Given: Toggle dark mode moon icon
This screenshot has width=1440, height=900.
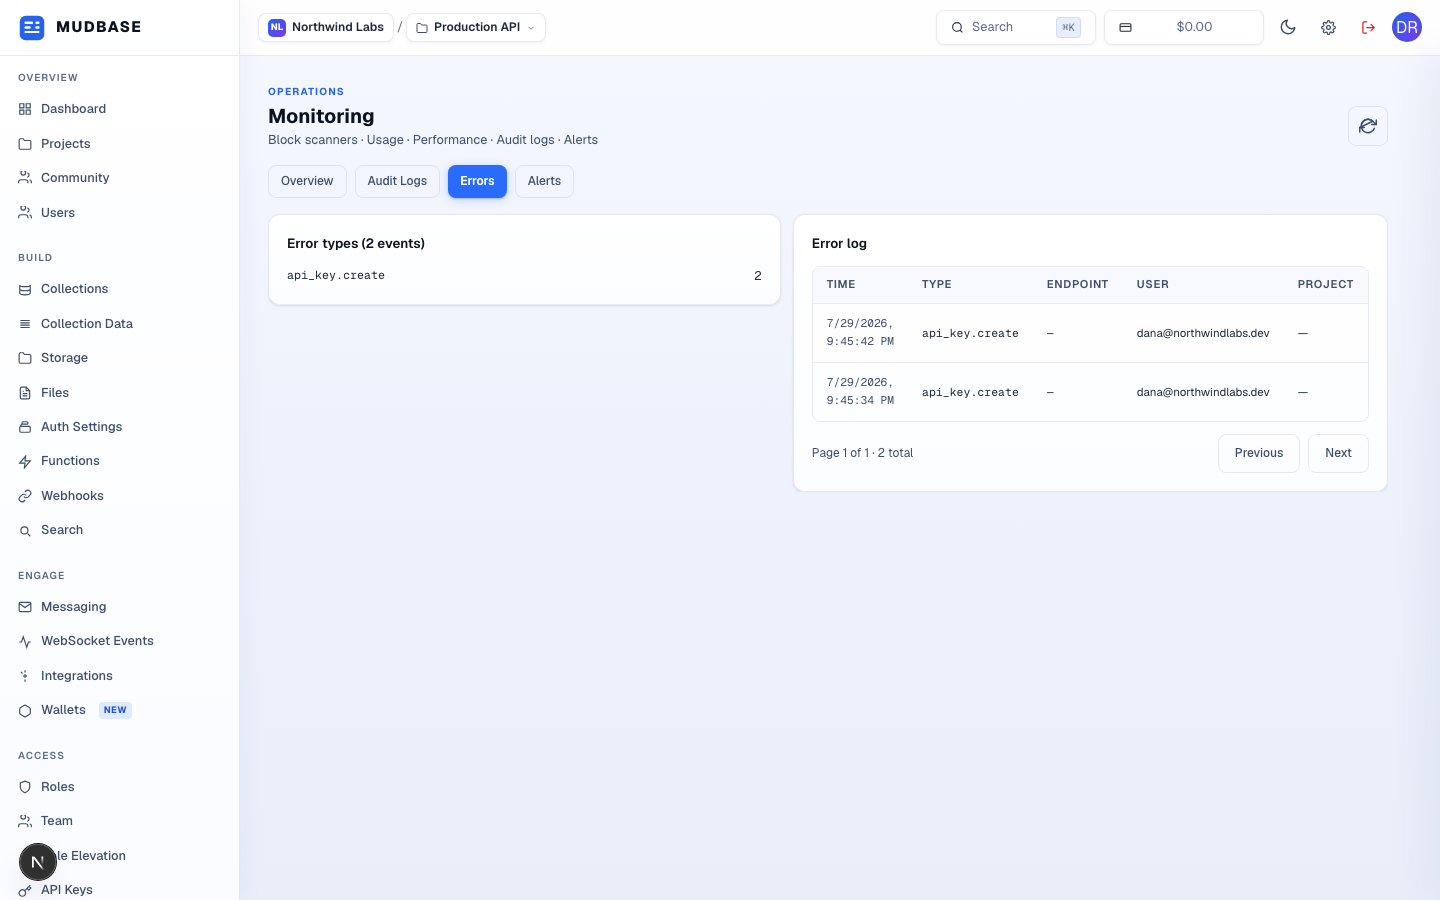Looking at the screenshot, I should tap(1288, 28).
